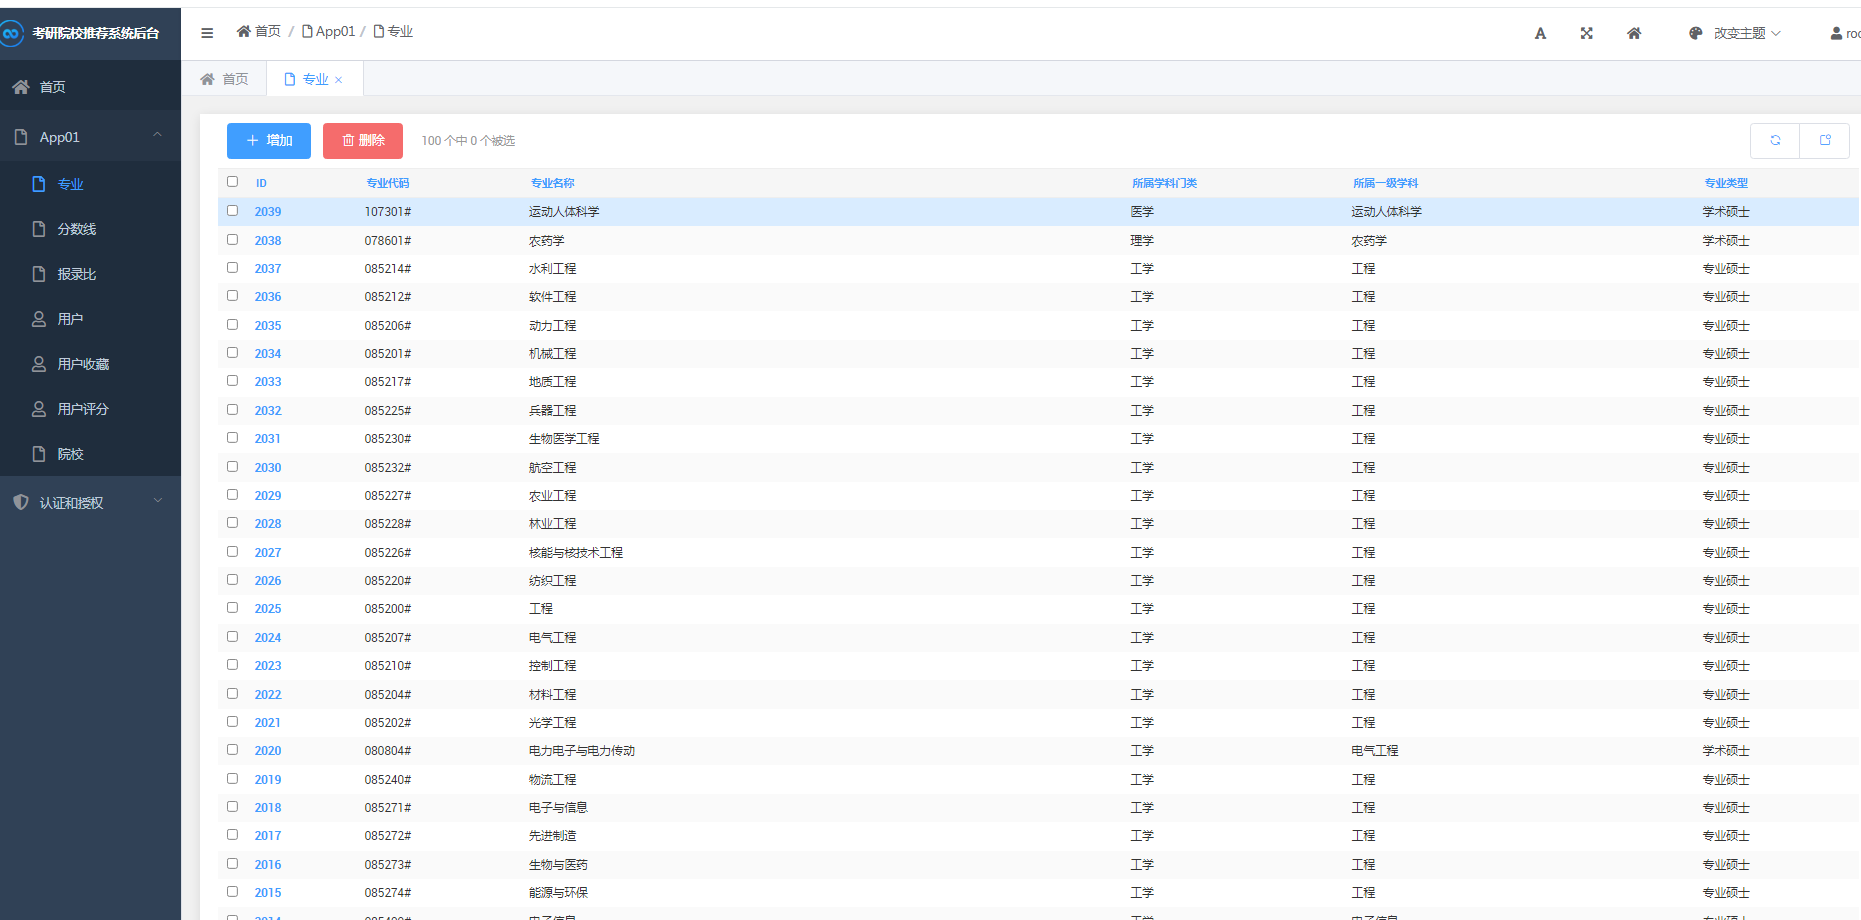The height and width of the screenshot is (920, 1861).
Task: Check the row 2036 checkbox
Action: [x=232, y=296]
